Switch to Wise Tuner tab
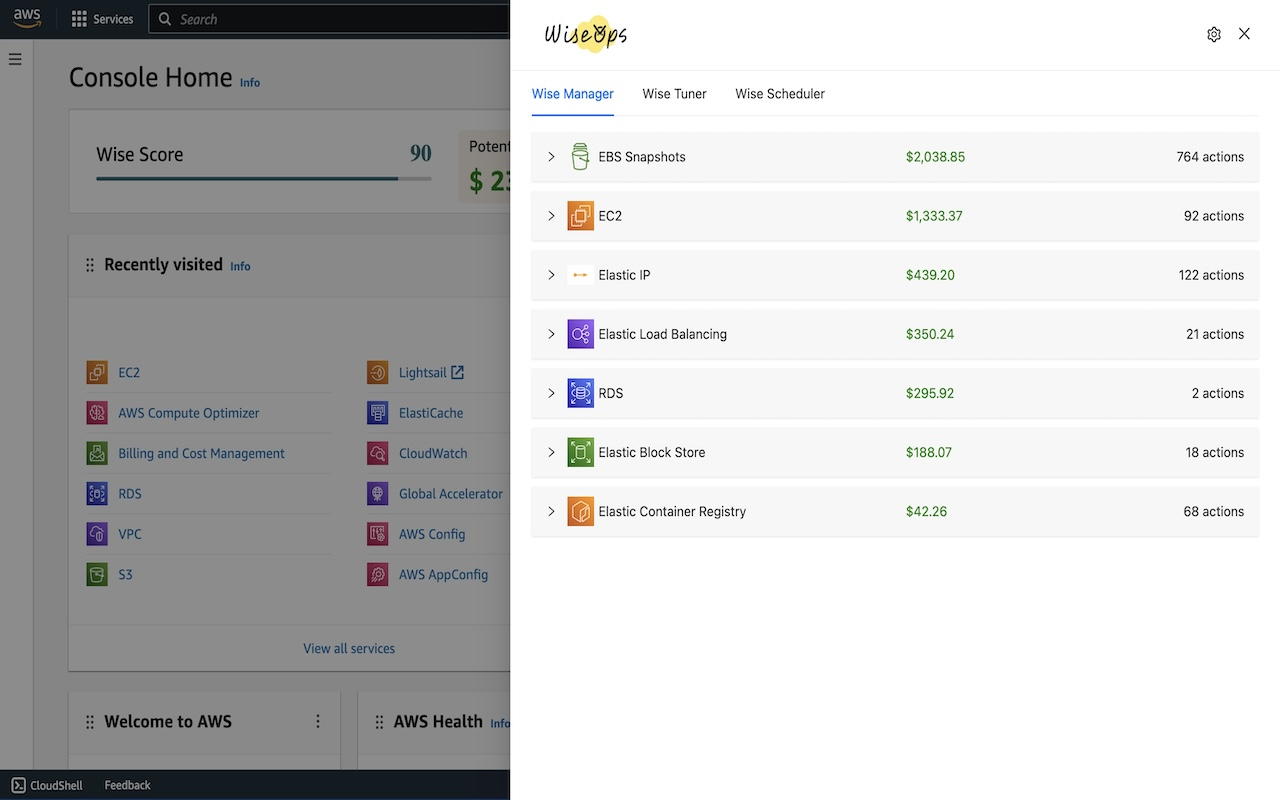The height and width of the screenshot is (800, 1280). tap(675, 94)
